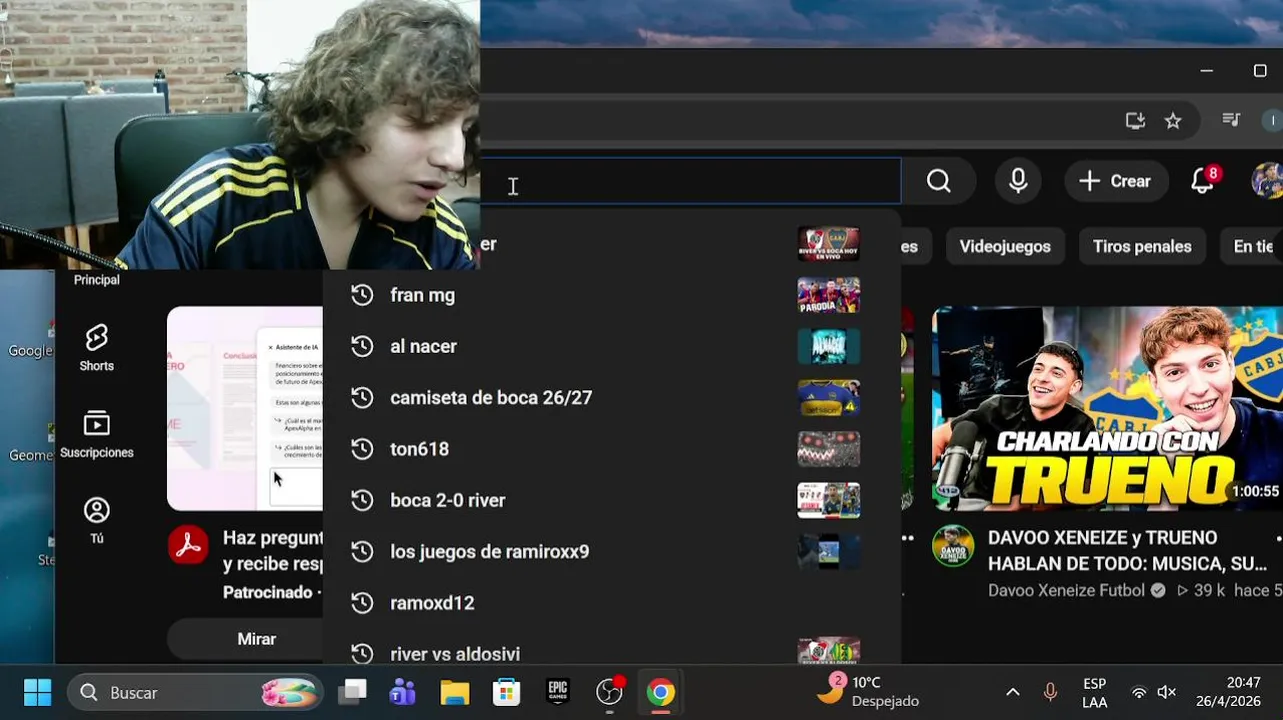The width and height of the screenshot is (1283, 720).
Task: Open File Explorer from taskbar
Action: pyautogui.click(x=455, y=692)
